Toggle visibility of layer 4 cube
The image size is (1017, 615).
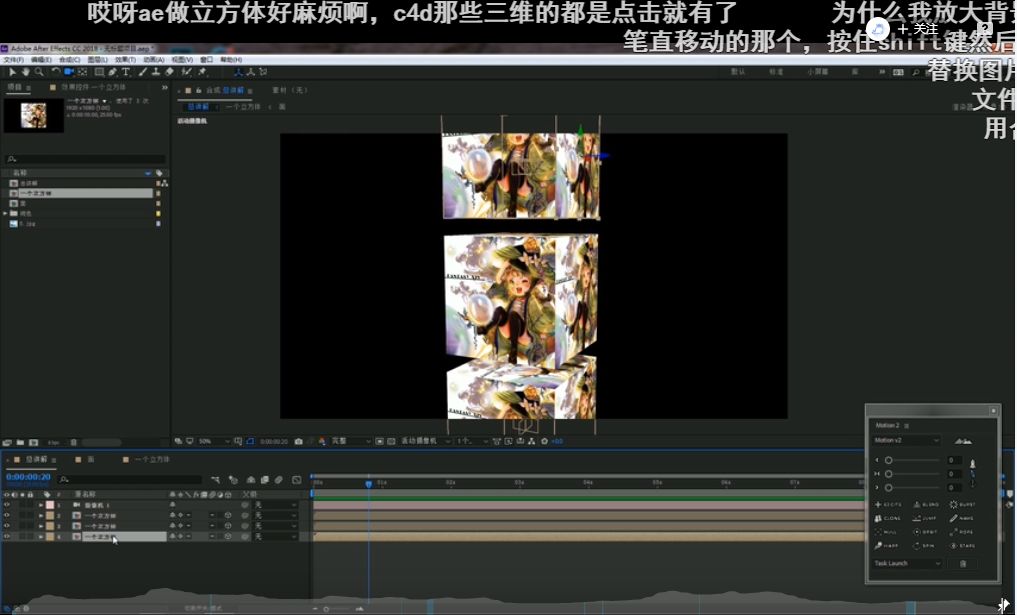tap(7, 537)
